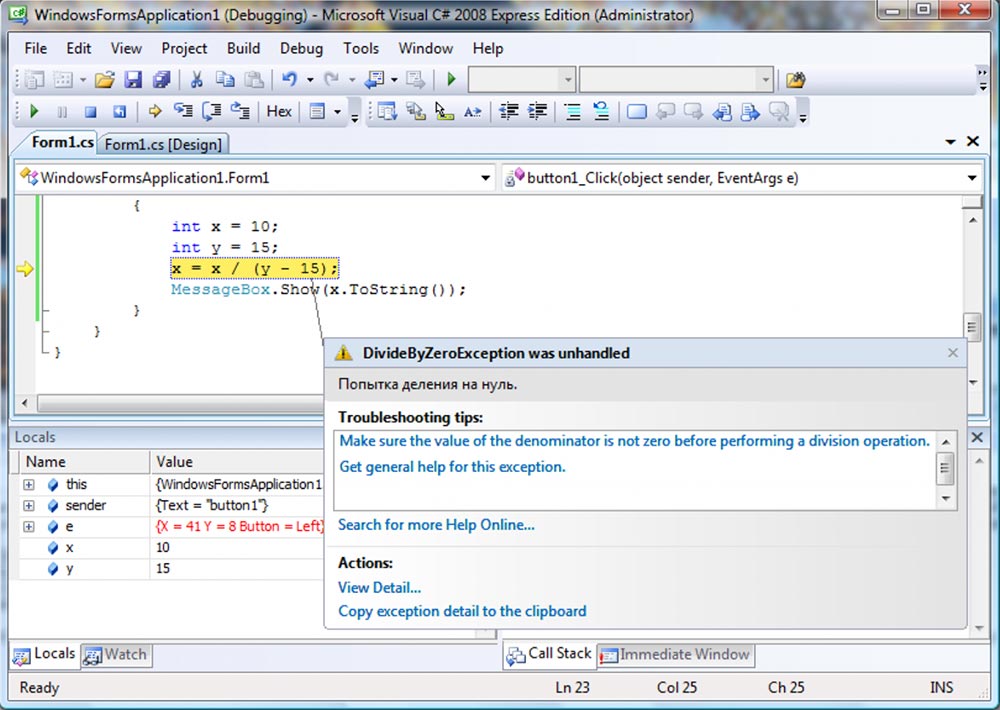
Task: Click the troubleshooting tips scrollbar down arrow
Action: coord(946,499)
